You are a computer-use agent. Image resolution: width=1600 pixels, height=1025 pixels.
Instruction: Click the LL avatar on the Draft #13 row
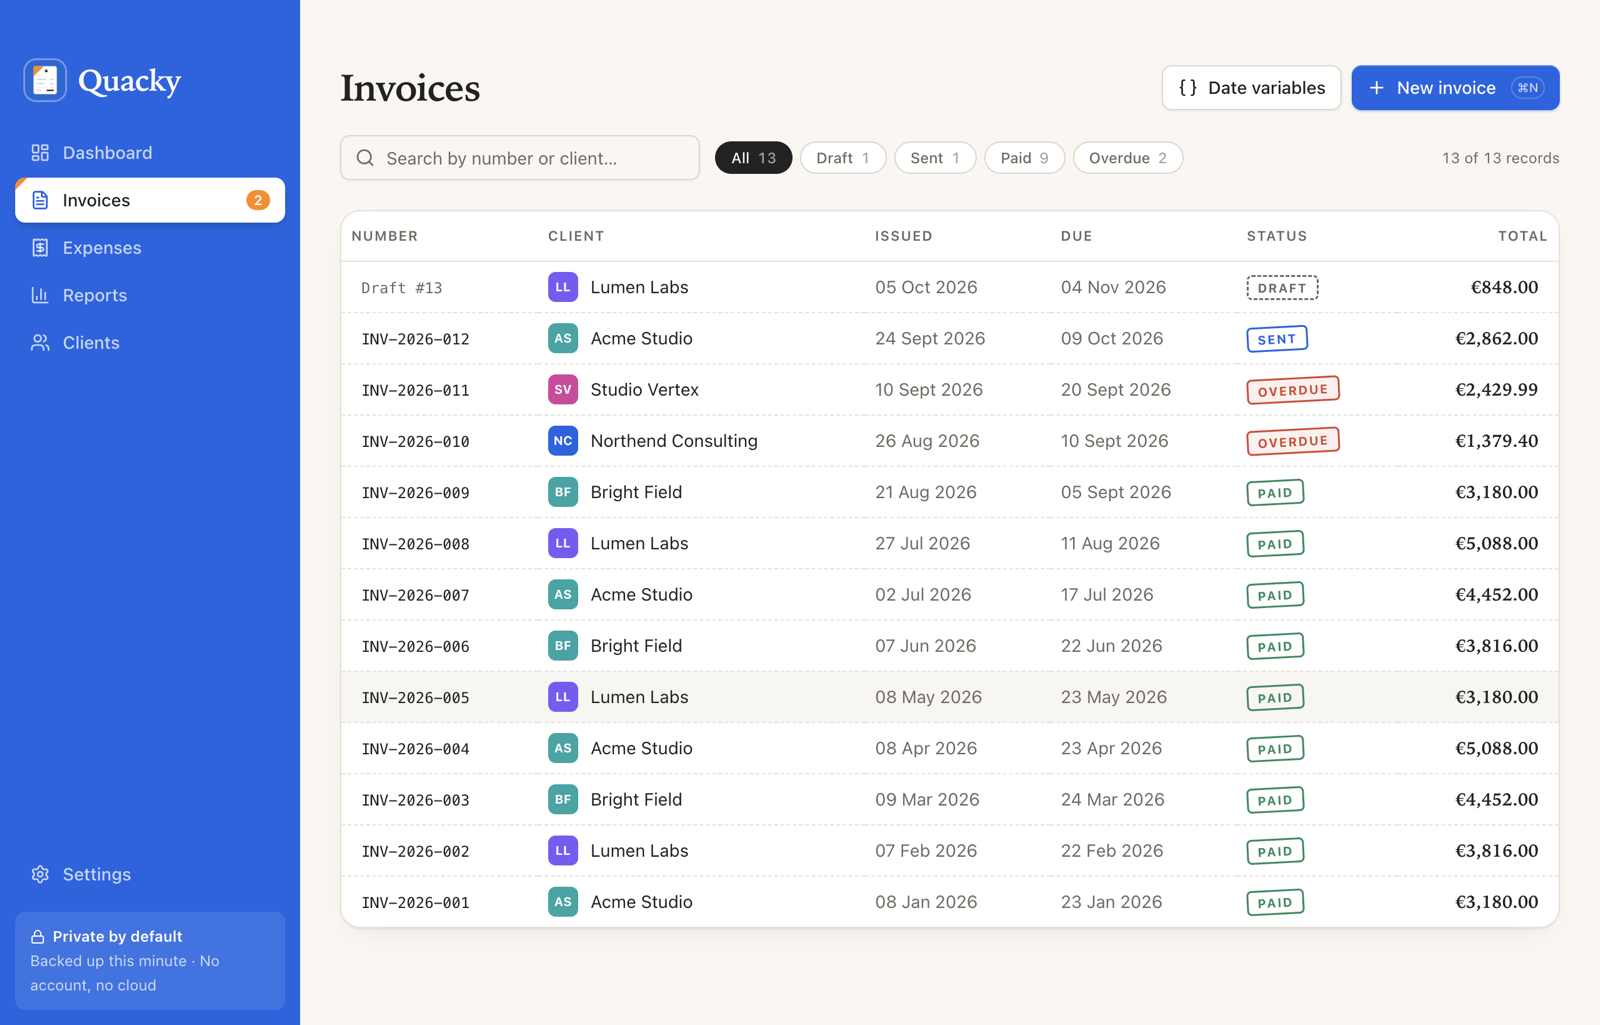pyautogui.click(x=563, y=287)
